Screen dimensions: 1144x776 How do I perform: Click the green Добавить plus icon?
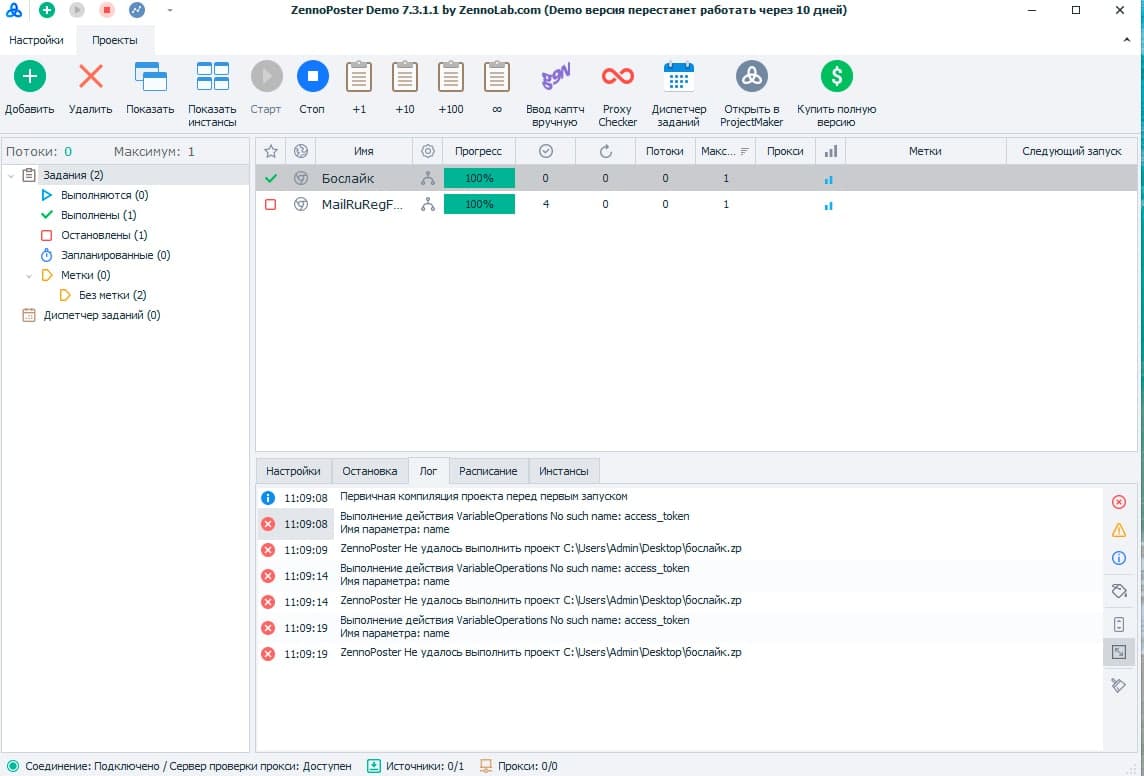click(x=30, y=76)
